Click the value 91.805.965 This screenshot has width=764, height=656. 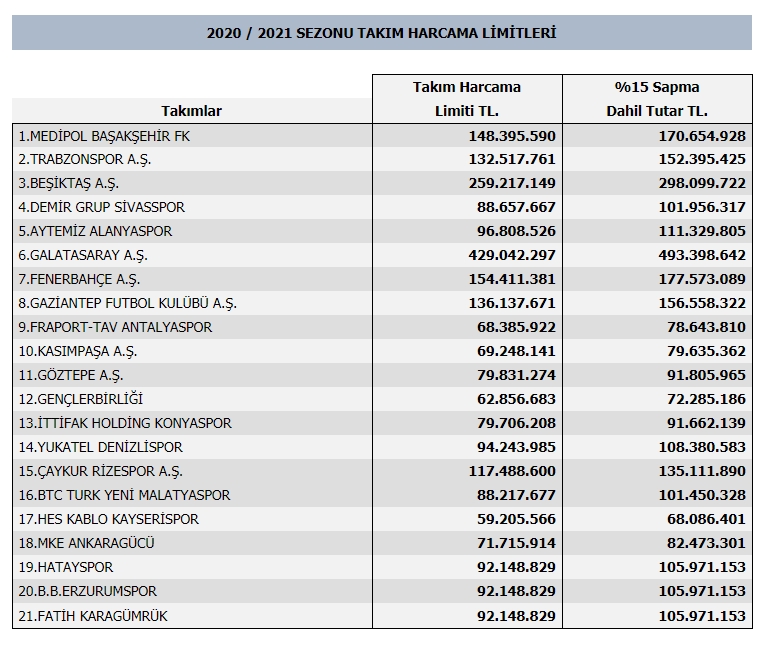tap(706, 375)
